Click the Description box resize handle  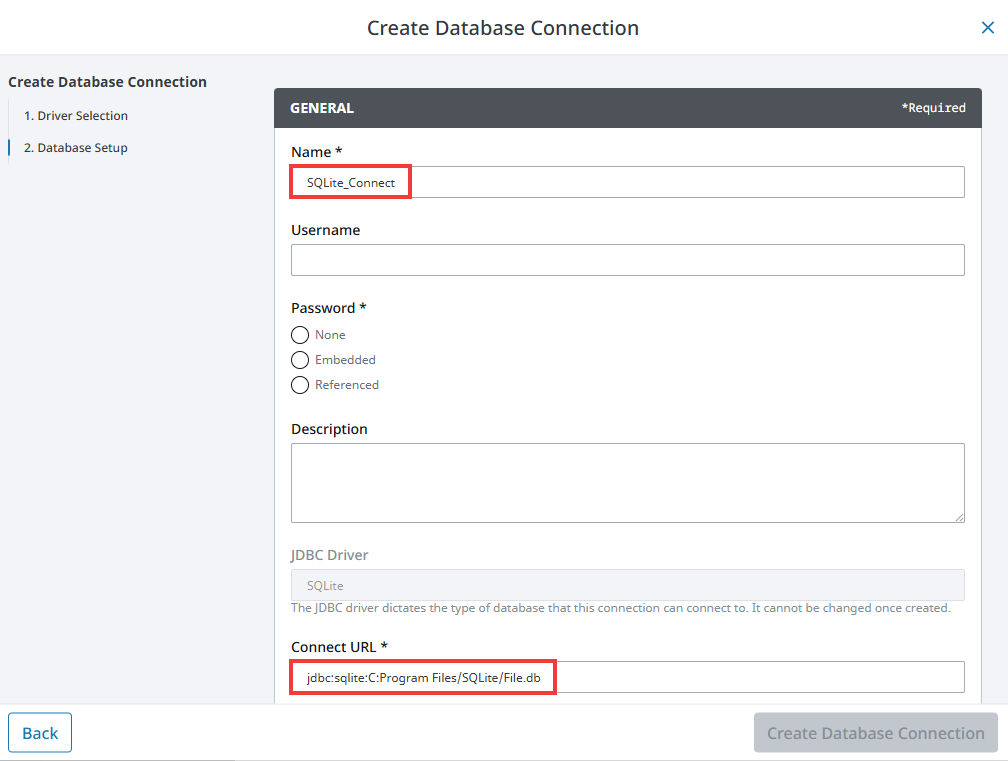(x=959, y=516)
